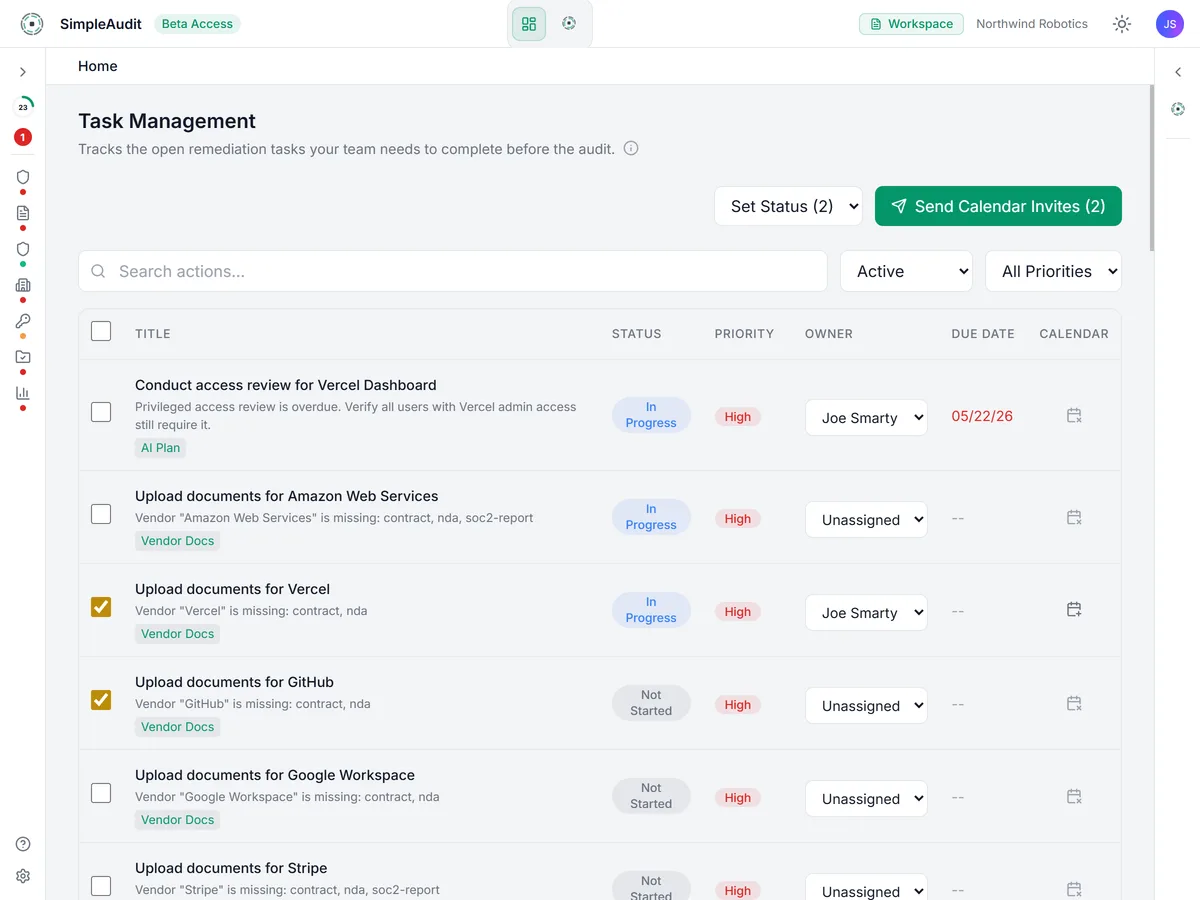Click the In Progress status for Vercel Dashboard

[651, 415]
